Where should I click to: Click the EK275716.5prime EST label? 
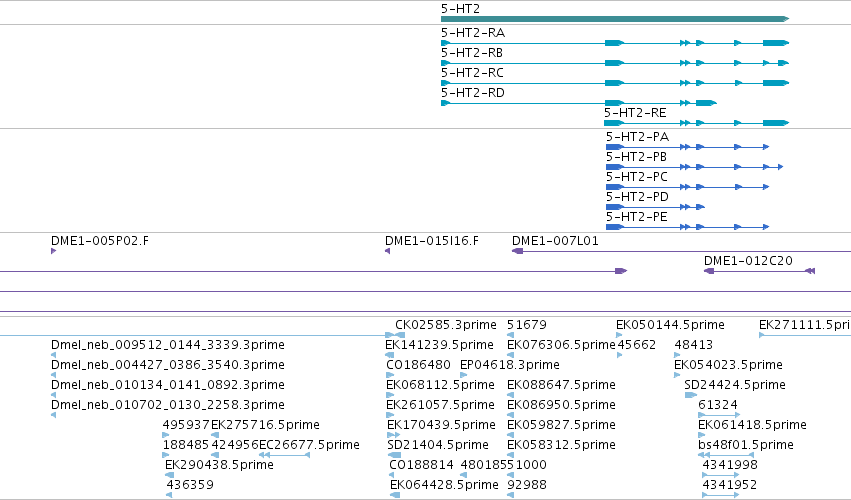pyautogui.click(x=265, y=426)
